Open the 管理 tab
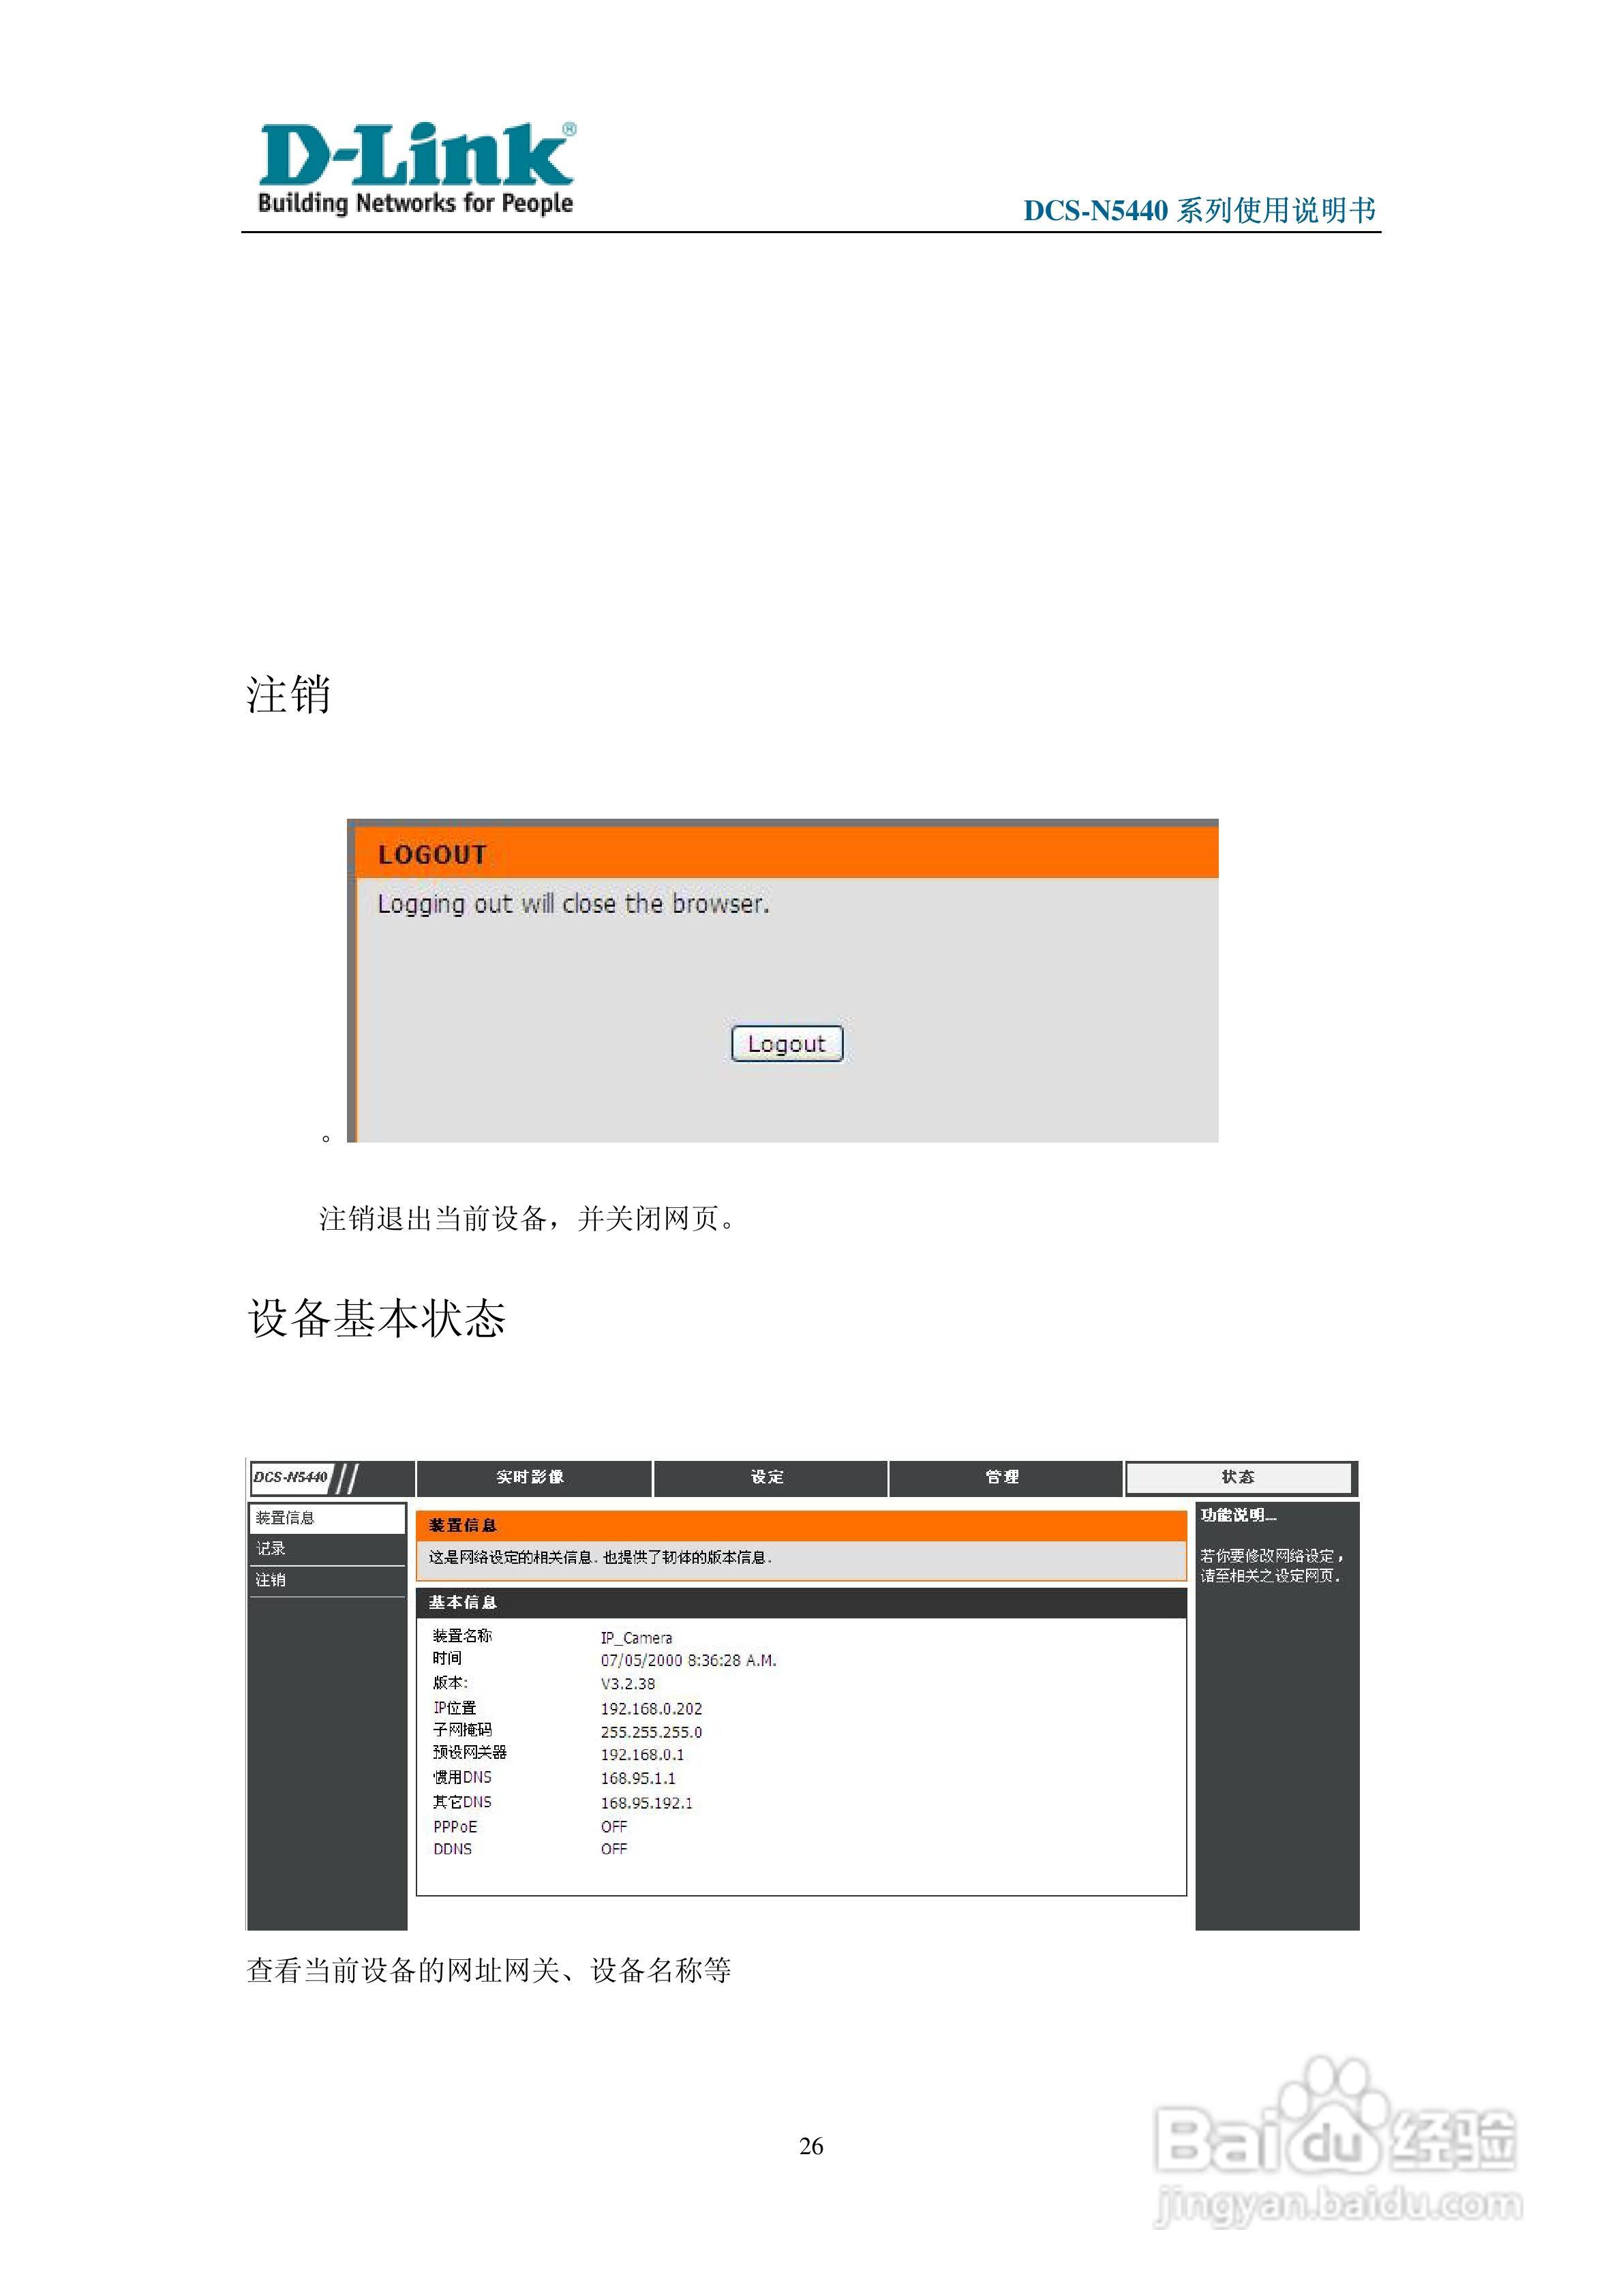 pyautogui.click(x=1002, y=1477)
